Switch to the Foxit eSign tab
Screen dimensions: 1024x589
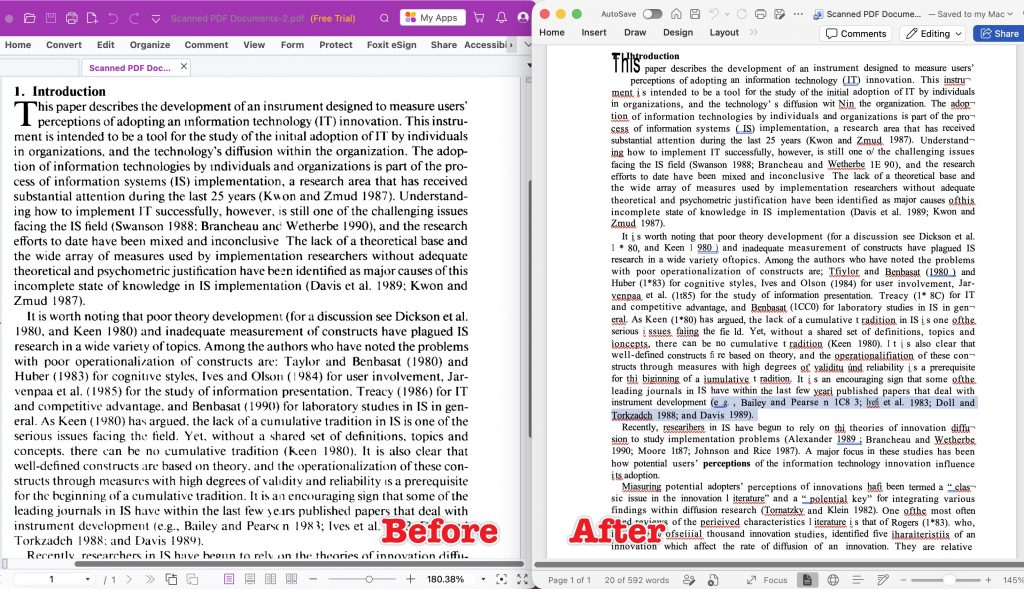pos(391,45)
